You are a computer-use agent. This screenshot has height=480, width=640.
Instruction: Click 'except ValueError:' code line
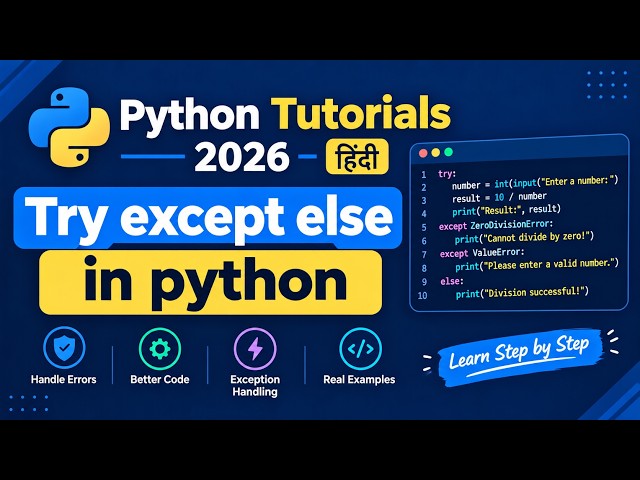click(x=482, y=253)
